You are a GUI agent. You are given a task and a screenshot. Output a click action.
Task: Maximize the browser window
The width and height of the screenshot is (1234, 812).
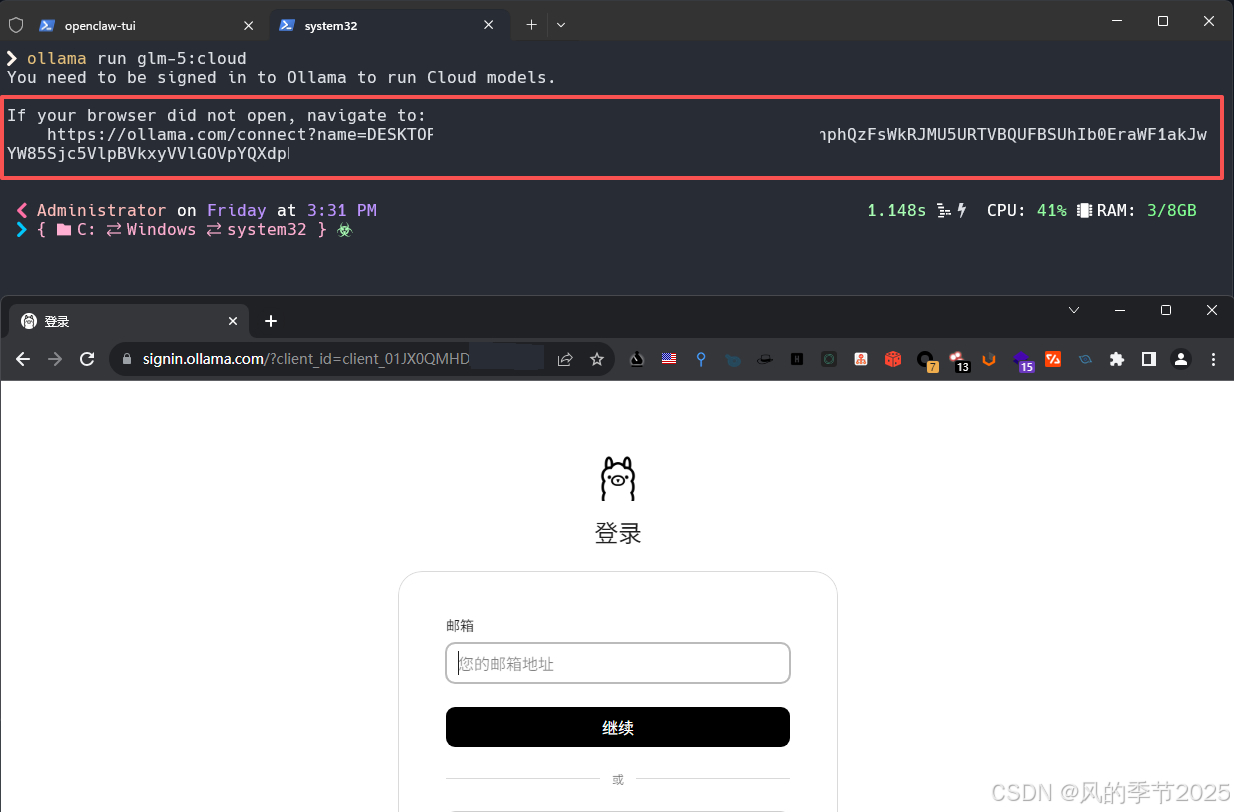(1166, 311)
